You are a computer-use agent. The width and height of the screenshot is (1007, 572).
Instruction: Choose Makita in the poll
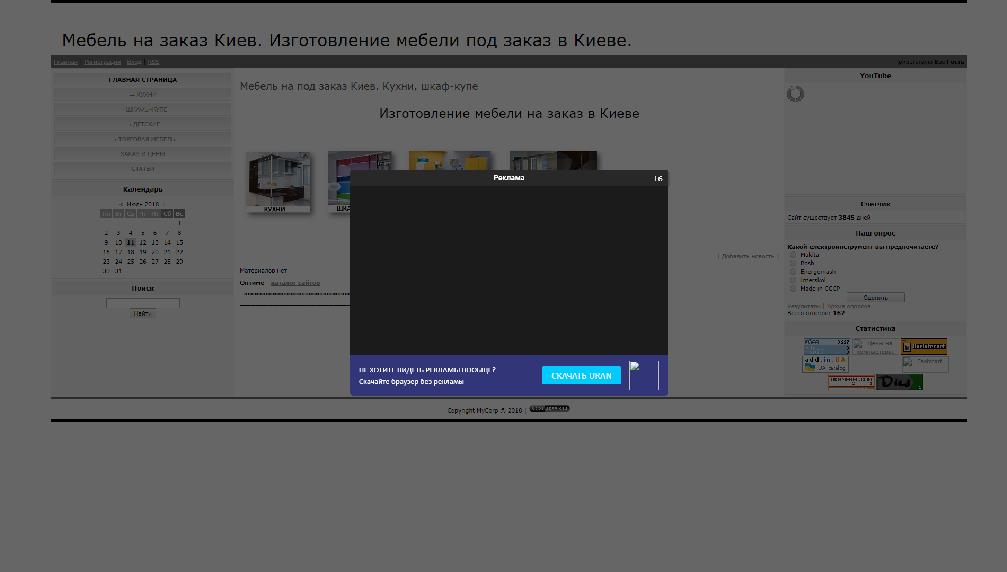click(x=792, y=255)
